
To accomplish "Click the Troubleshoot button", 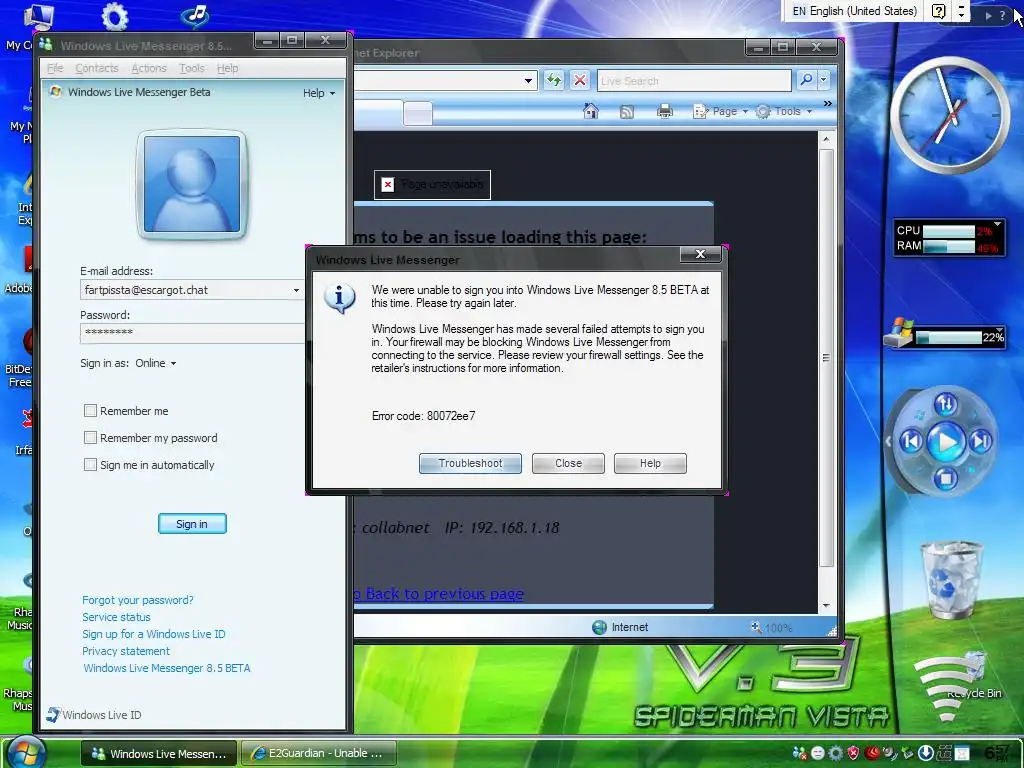I will (470, 463).
